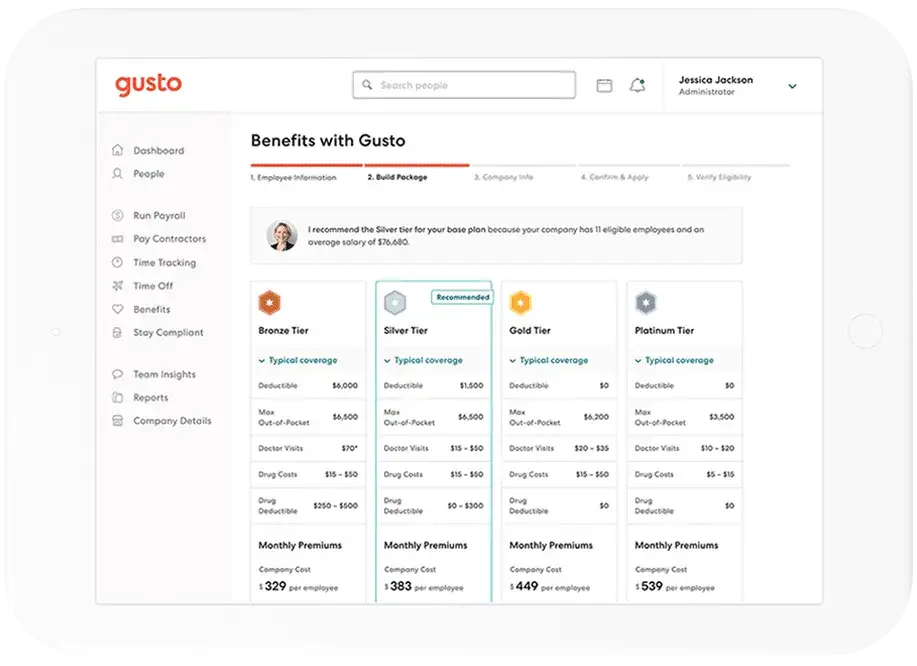Click the Time Tracking clock icon

click(118, 263)
